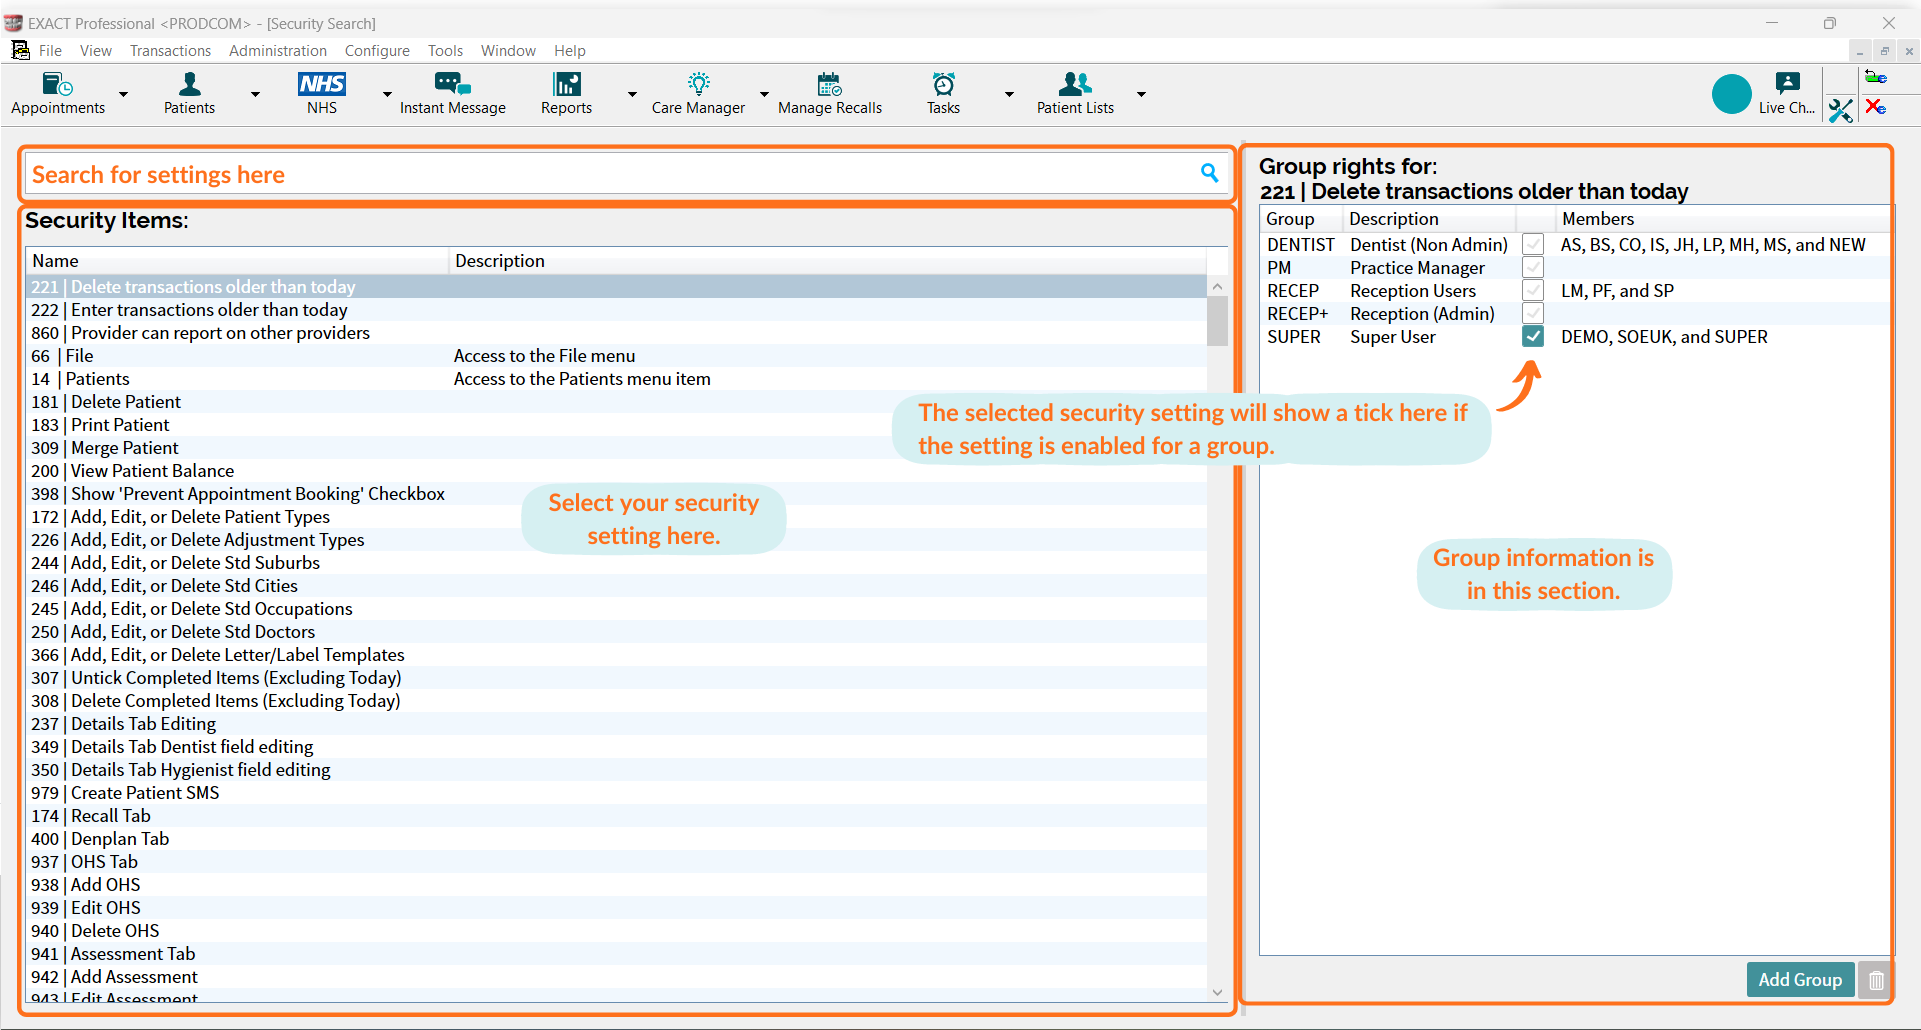Image resolution: width=1921 pixels, height=1030 pixels.
Task: Click the document icon beside File menu
Action: tap(20, 50)
